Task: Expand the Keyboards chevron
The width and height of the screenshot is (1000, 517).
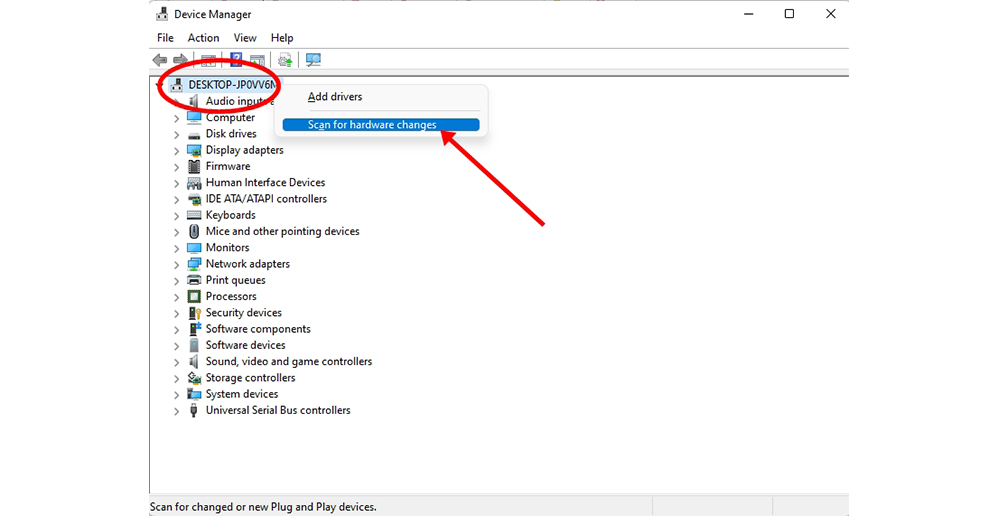Action: click(x=176, y=216)
